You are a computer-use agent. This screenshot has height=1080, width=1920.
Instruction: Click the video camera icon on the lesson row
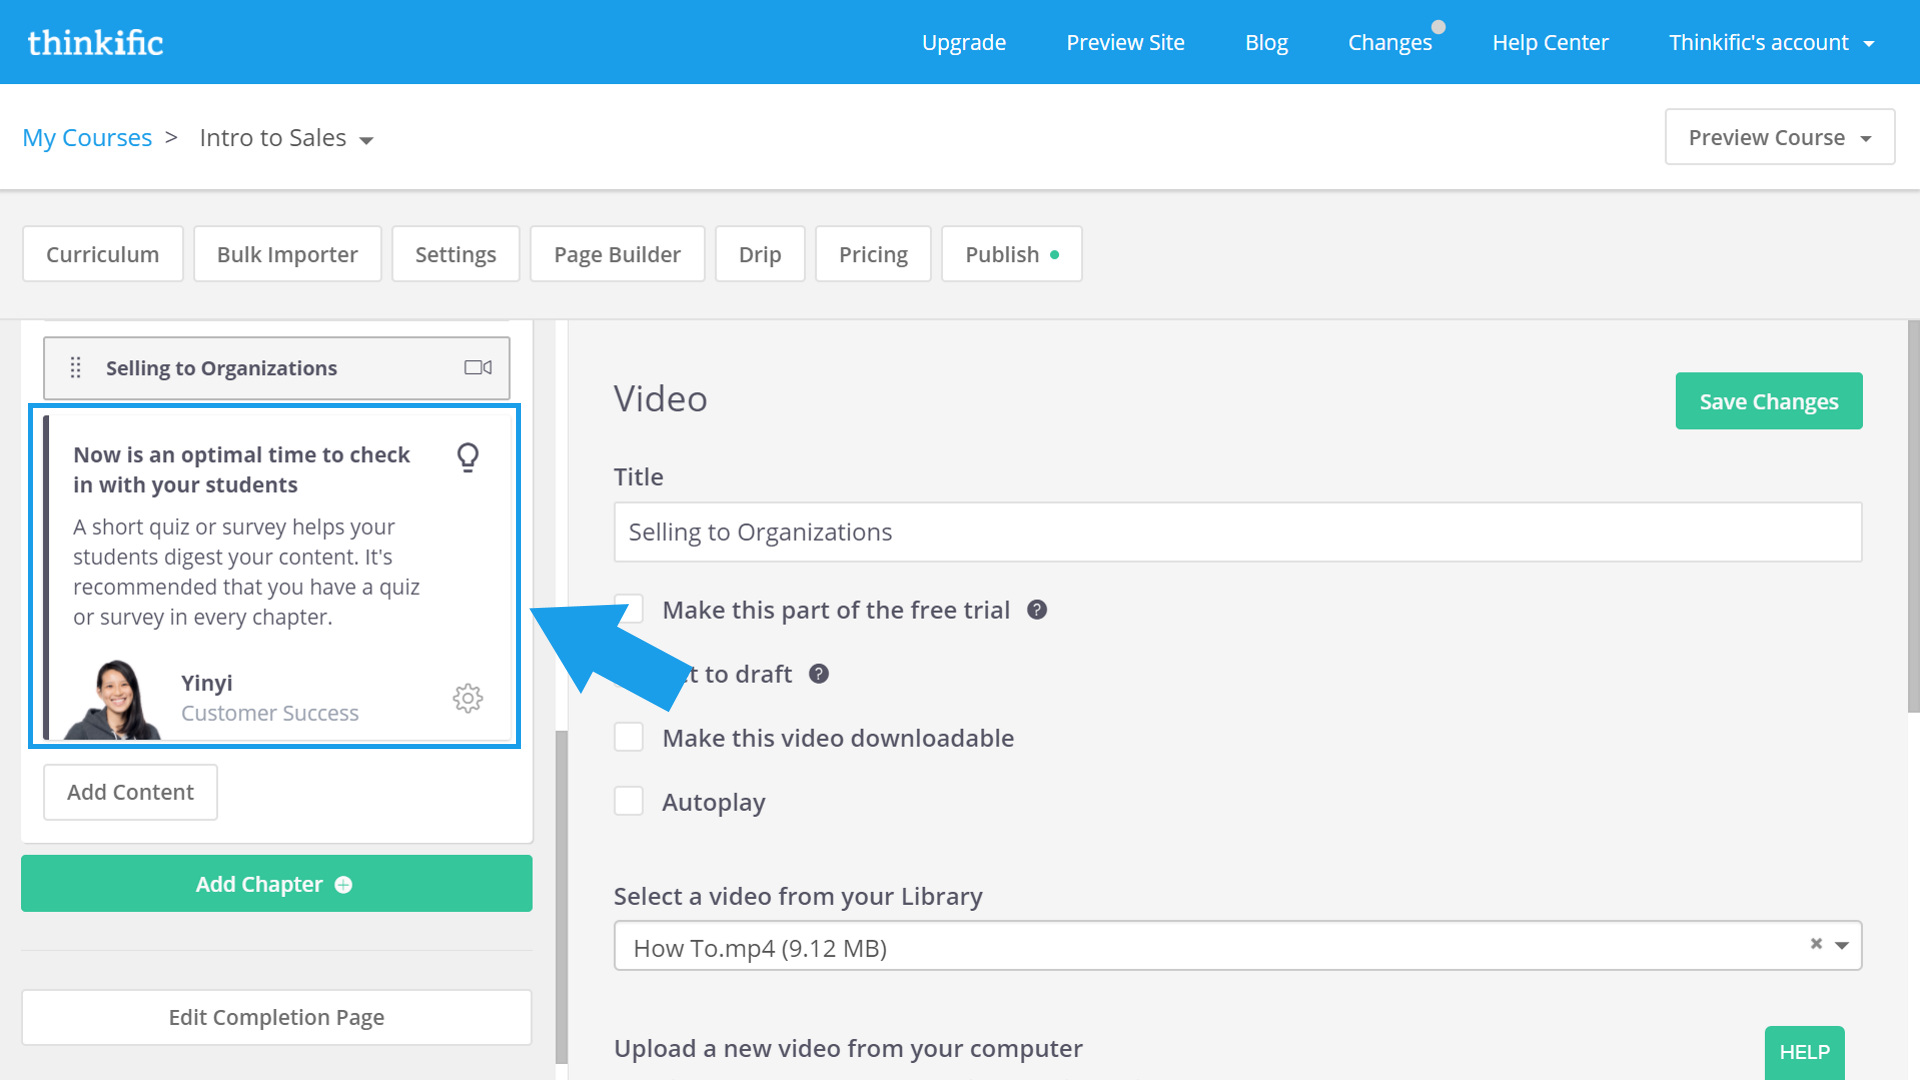coord(478,368)
